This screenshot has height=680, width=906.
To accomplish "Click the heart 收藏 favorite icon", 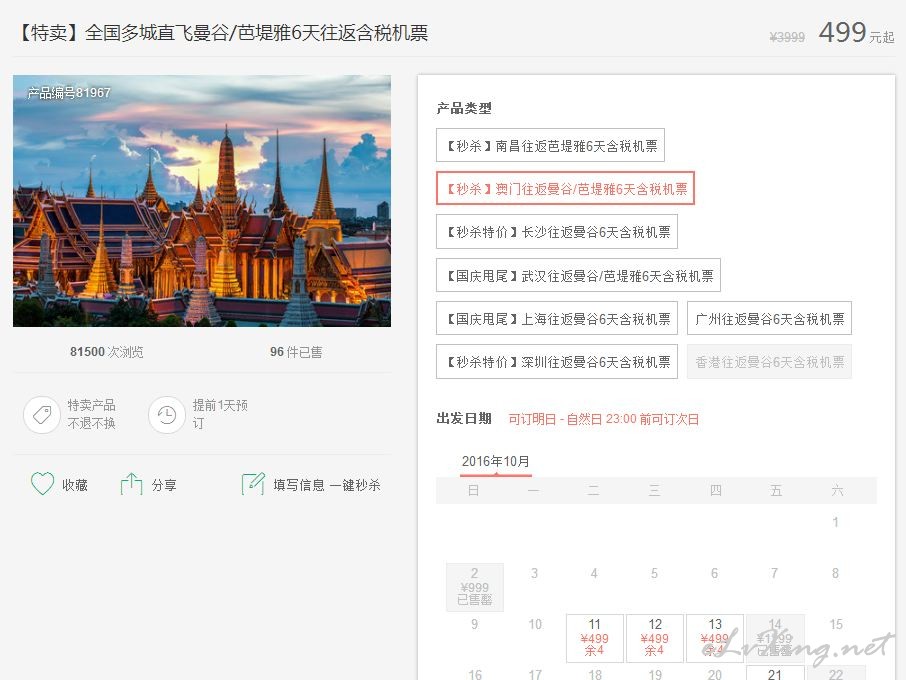I will (x=42, y=484).
